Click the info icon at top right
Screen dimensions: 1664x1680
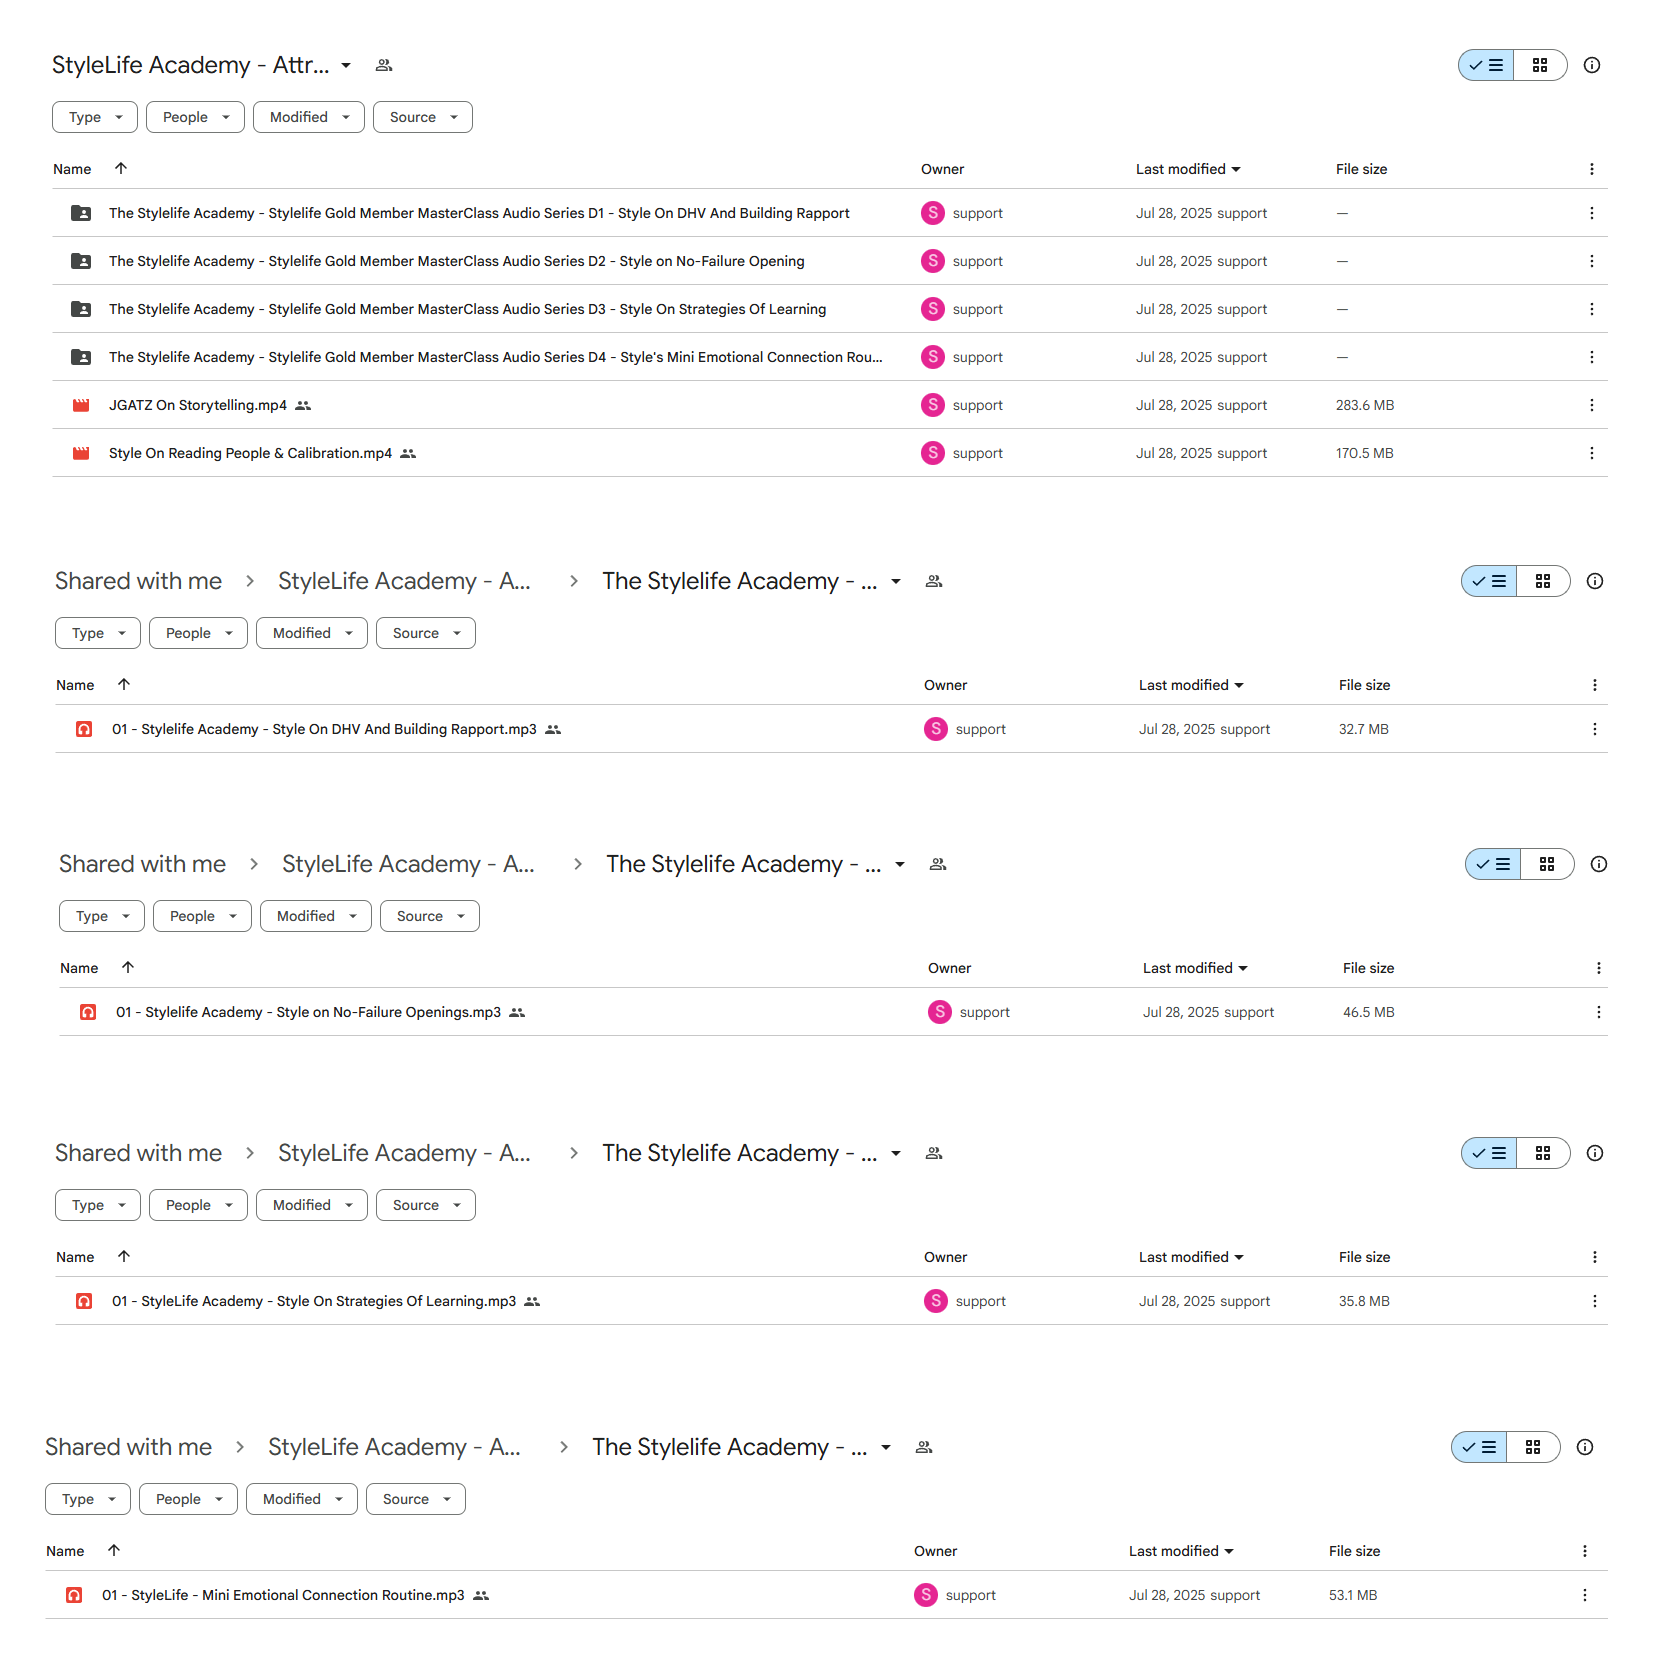click(1591, 65)
